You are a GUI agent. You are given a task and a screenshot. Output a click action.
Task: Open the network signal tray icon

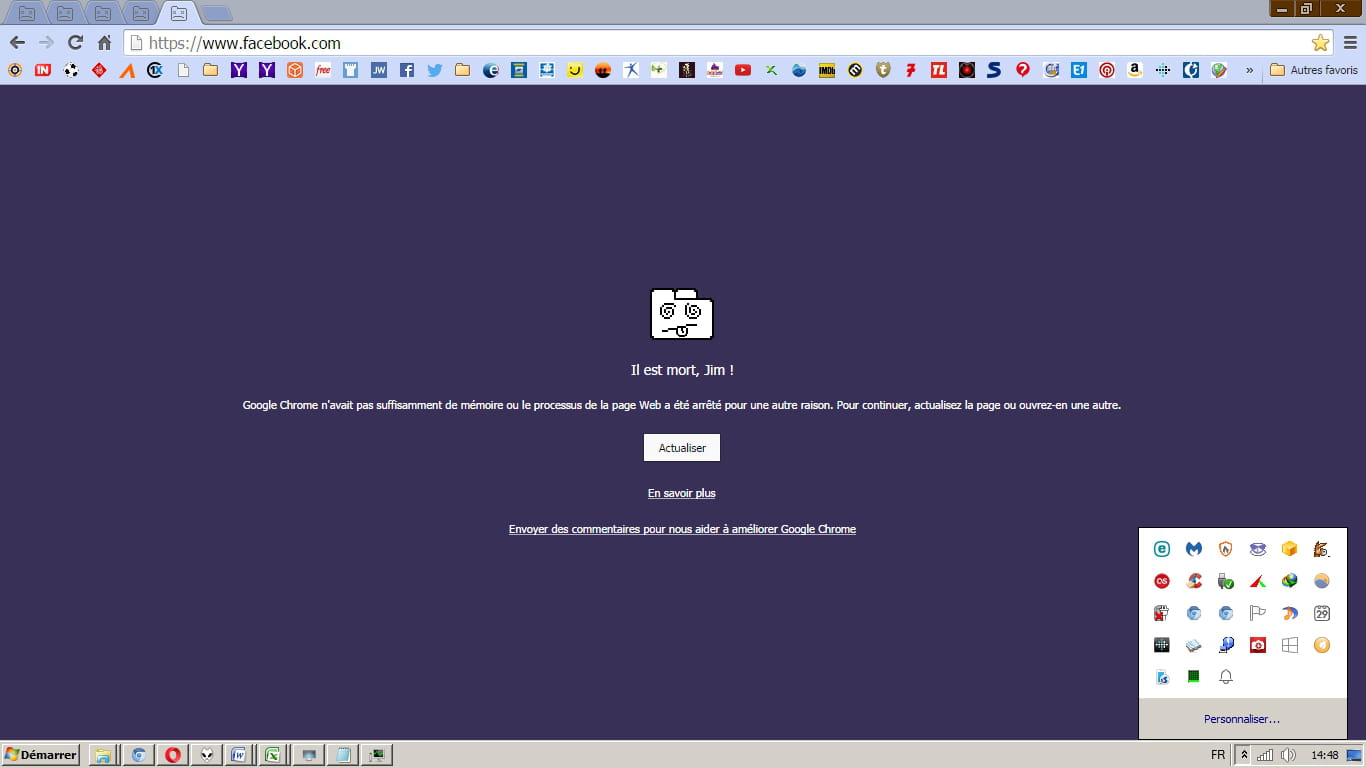(x=1265, y=755)
